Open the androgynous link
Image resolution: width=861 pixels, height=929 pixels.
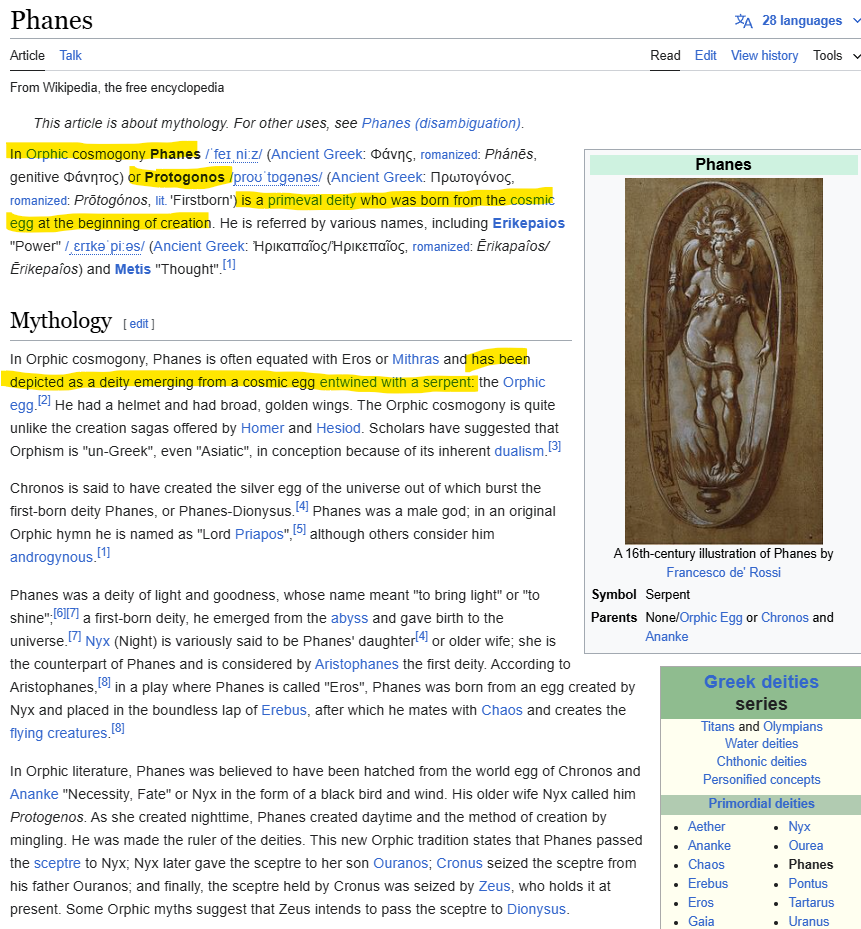[52, 558]
